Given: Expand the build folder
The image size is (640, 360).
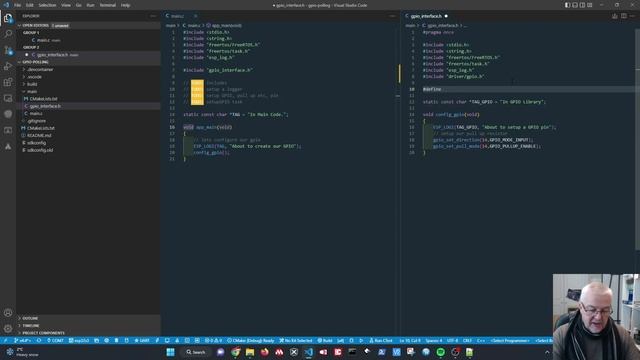Looking at the screenshot, I should 32,84.
